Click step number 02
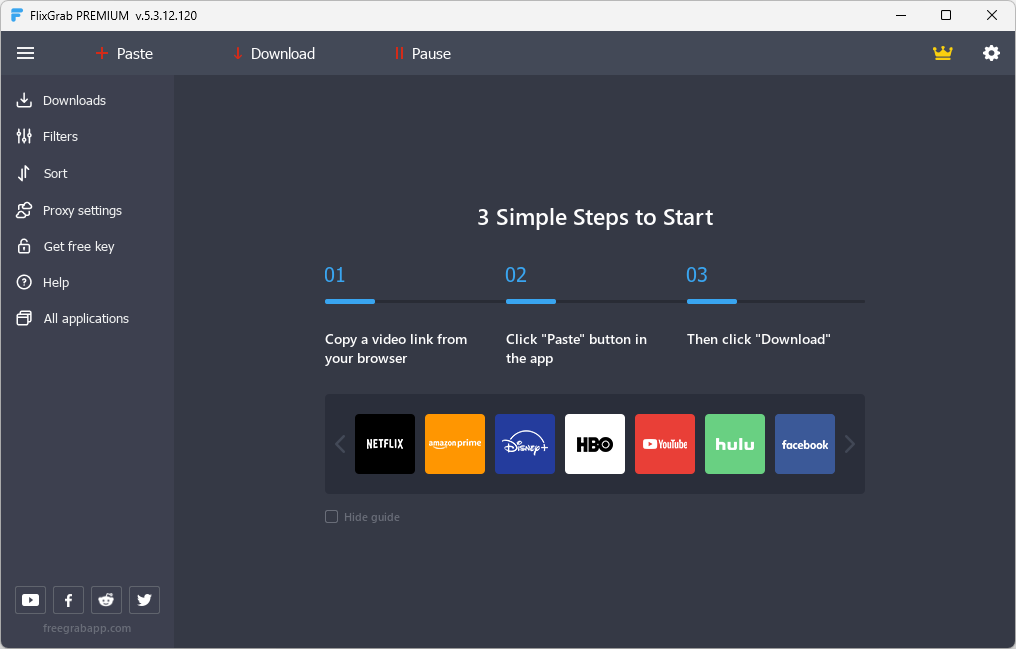The image size is (1016, 649). pos(516,275)
